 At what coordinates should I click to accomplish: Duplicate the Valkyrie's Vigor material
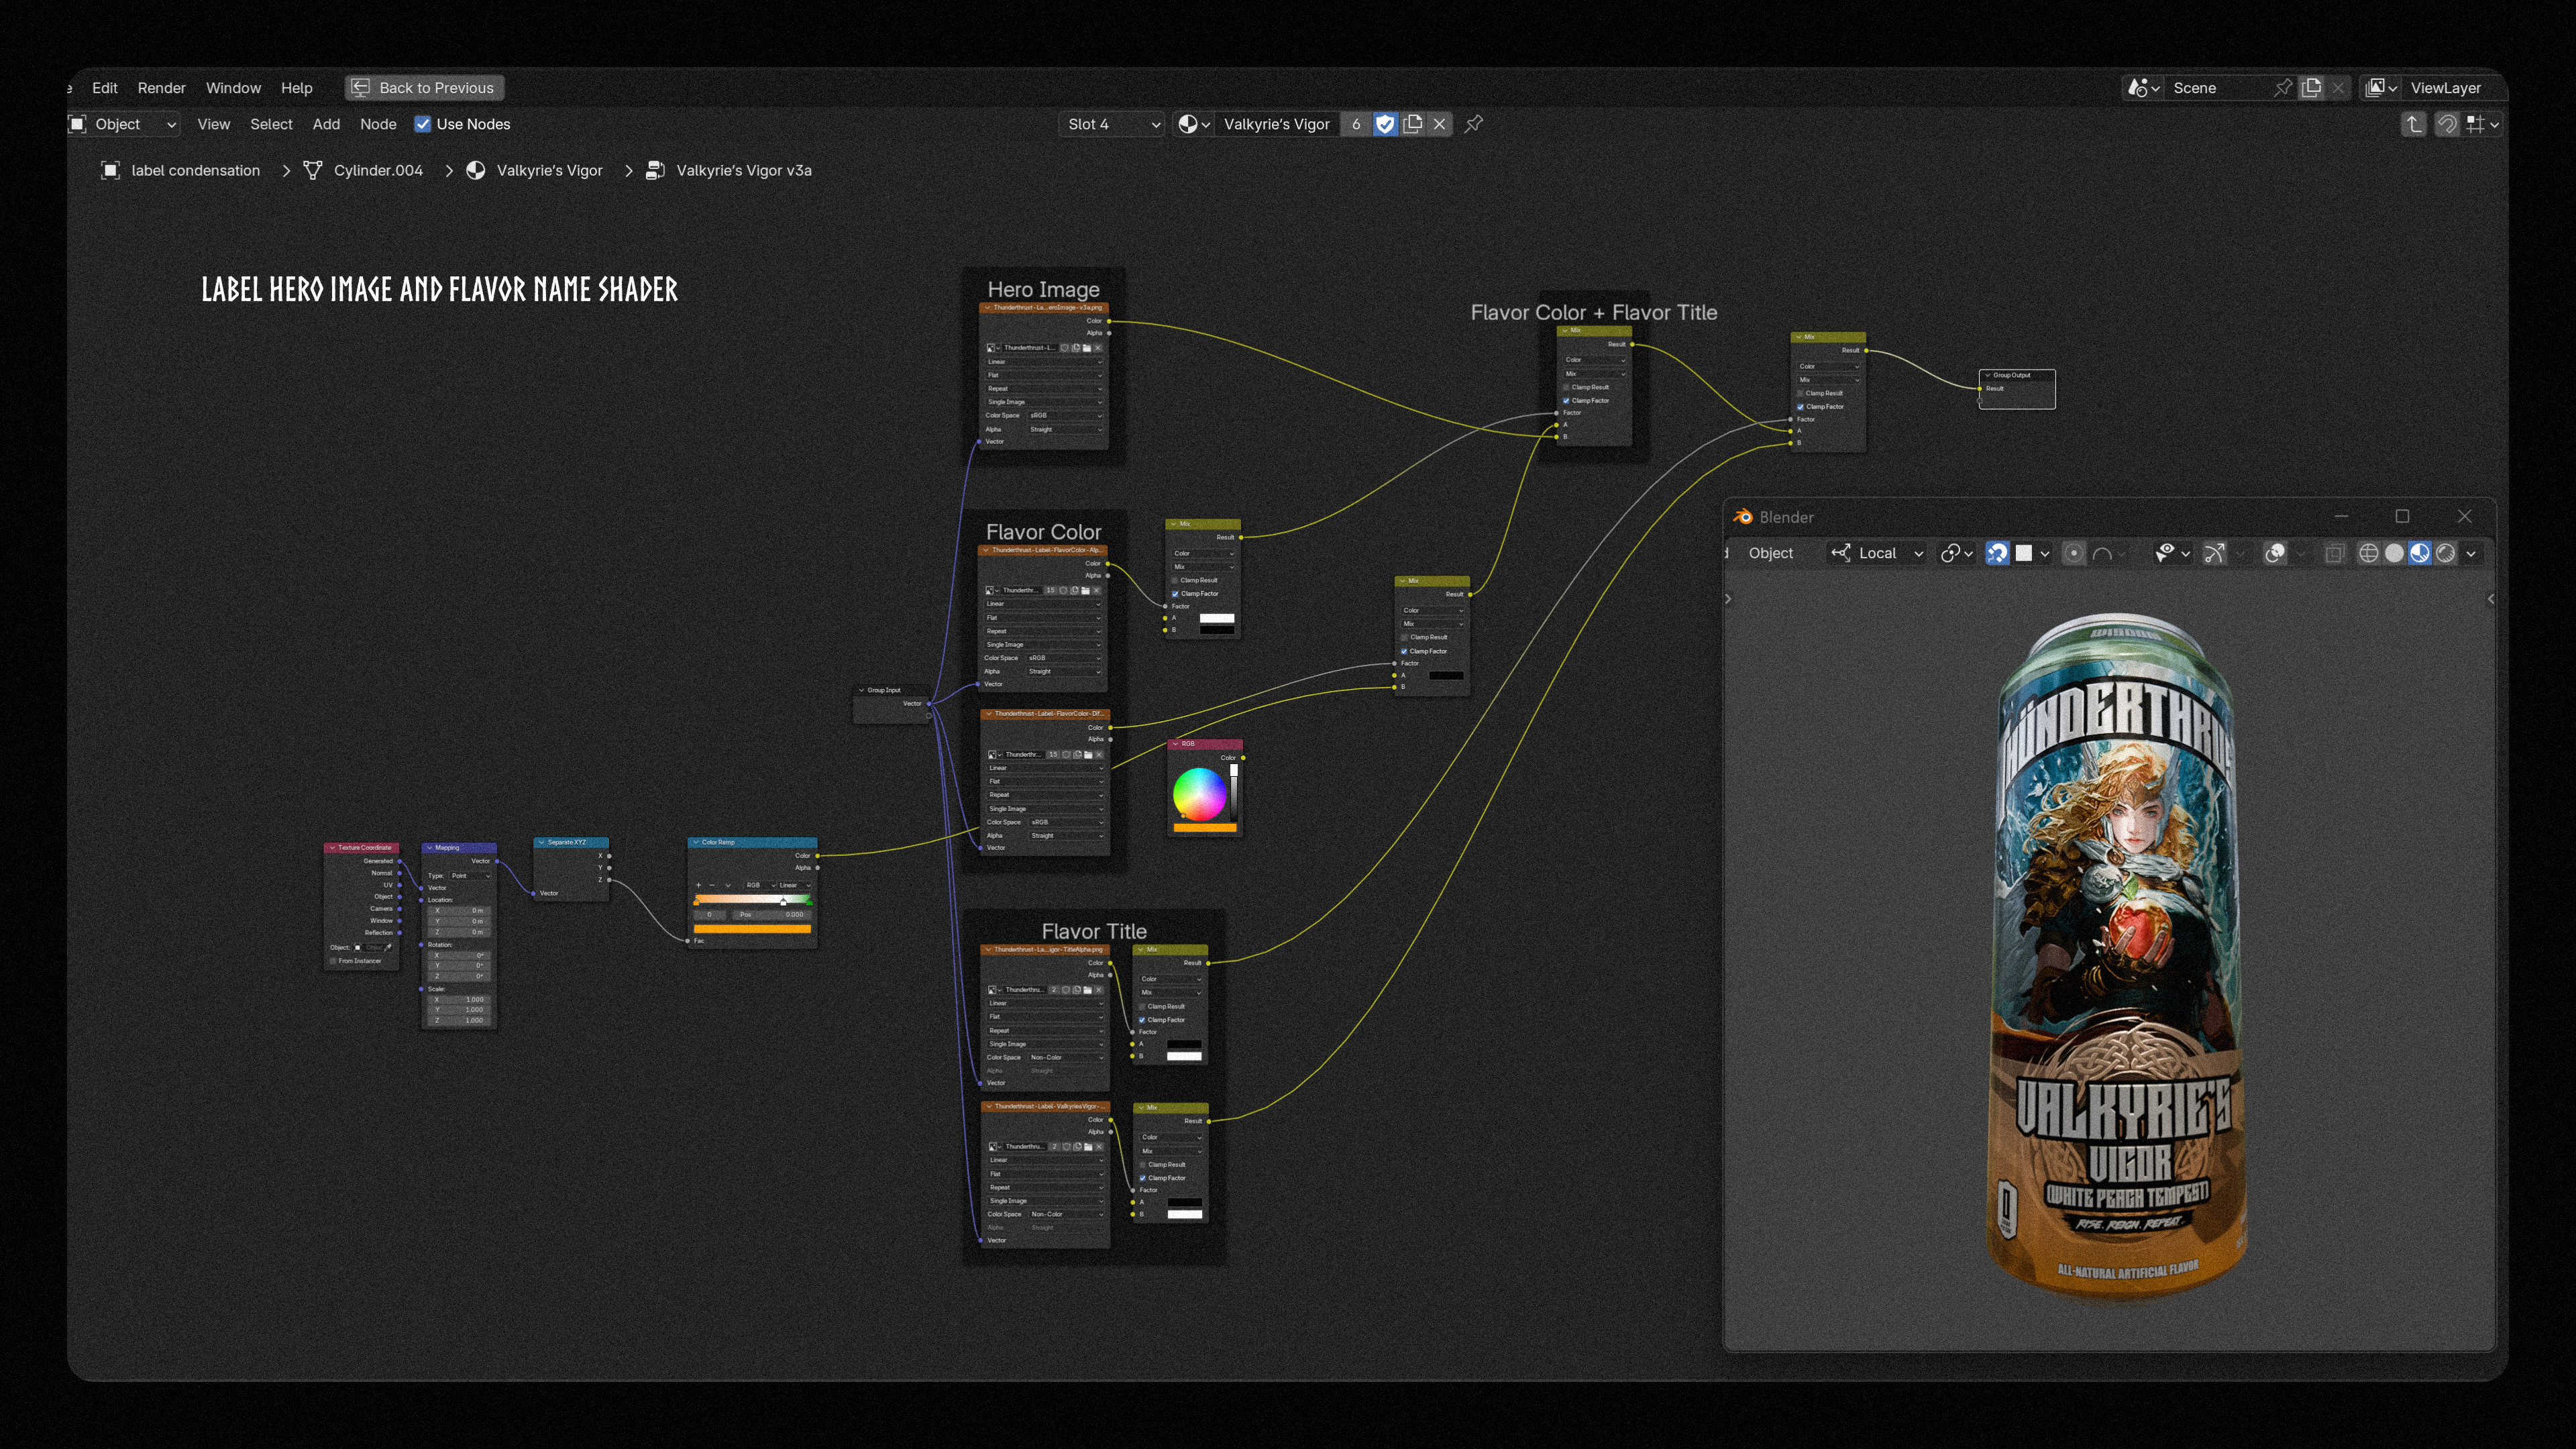[1413, 124]
